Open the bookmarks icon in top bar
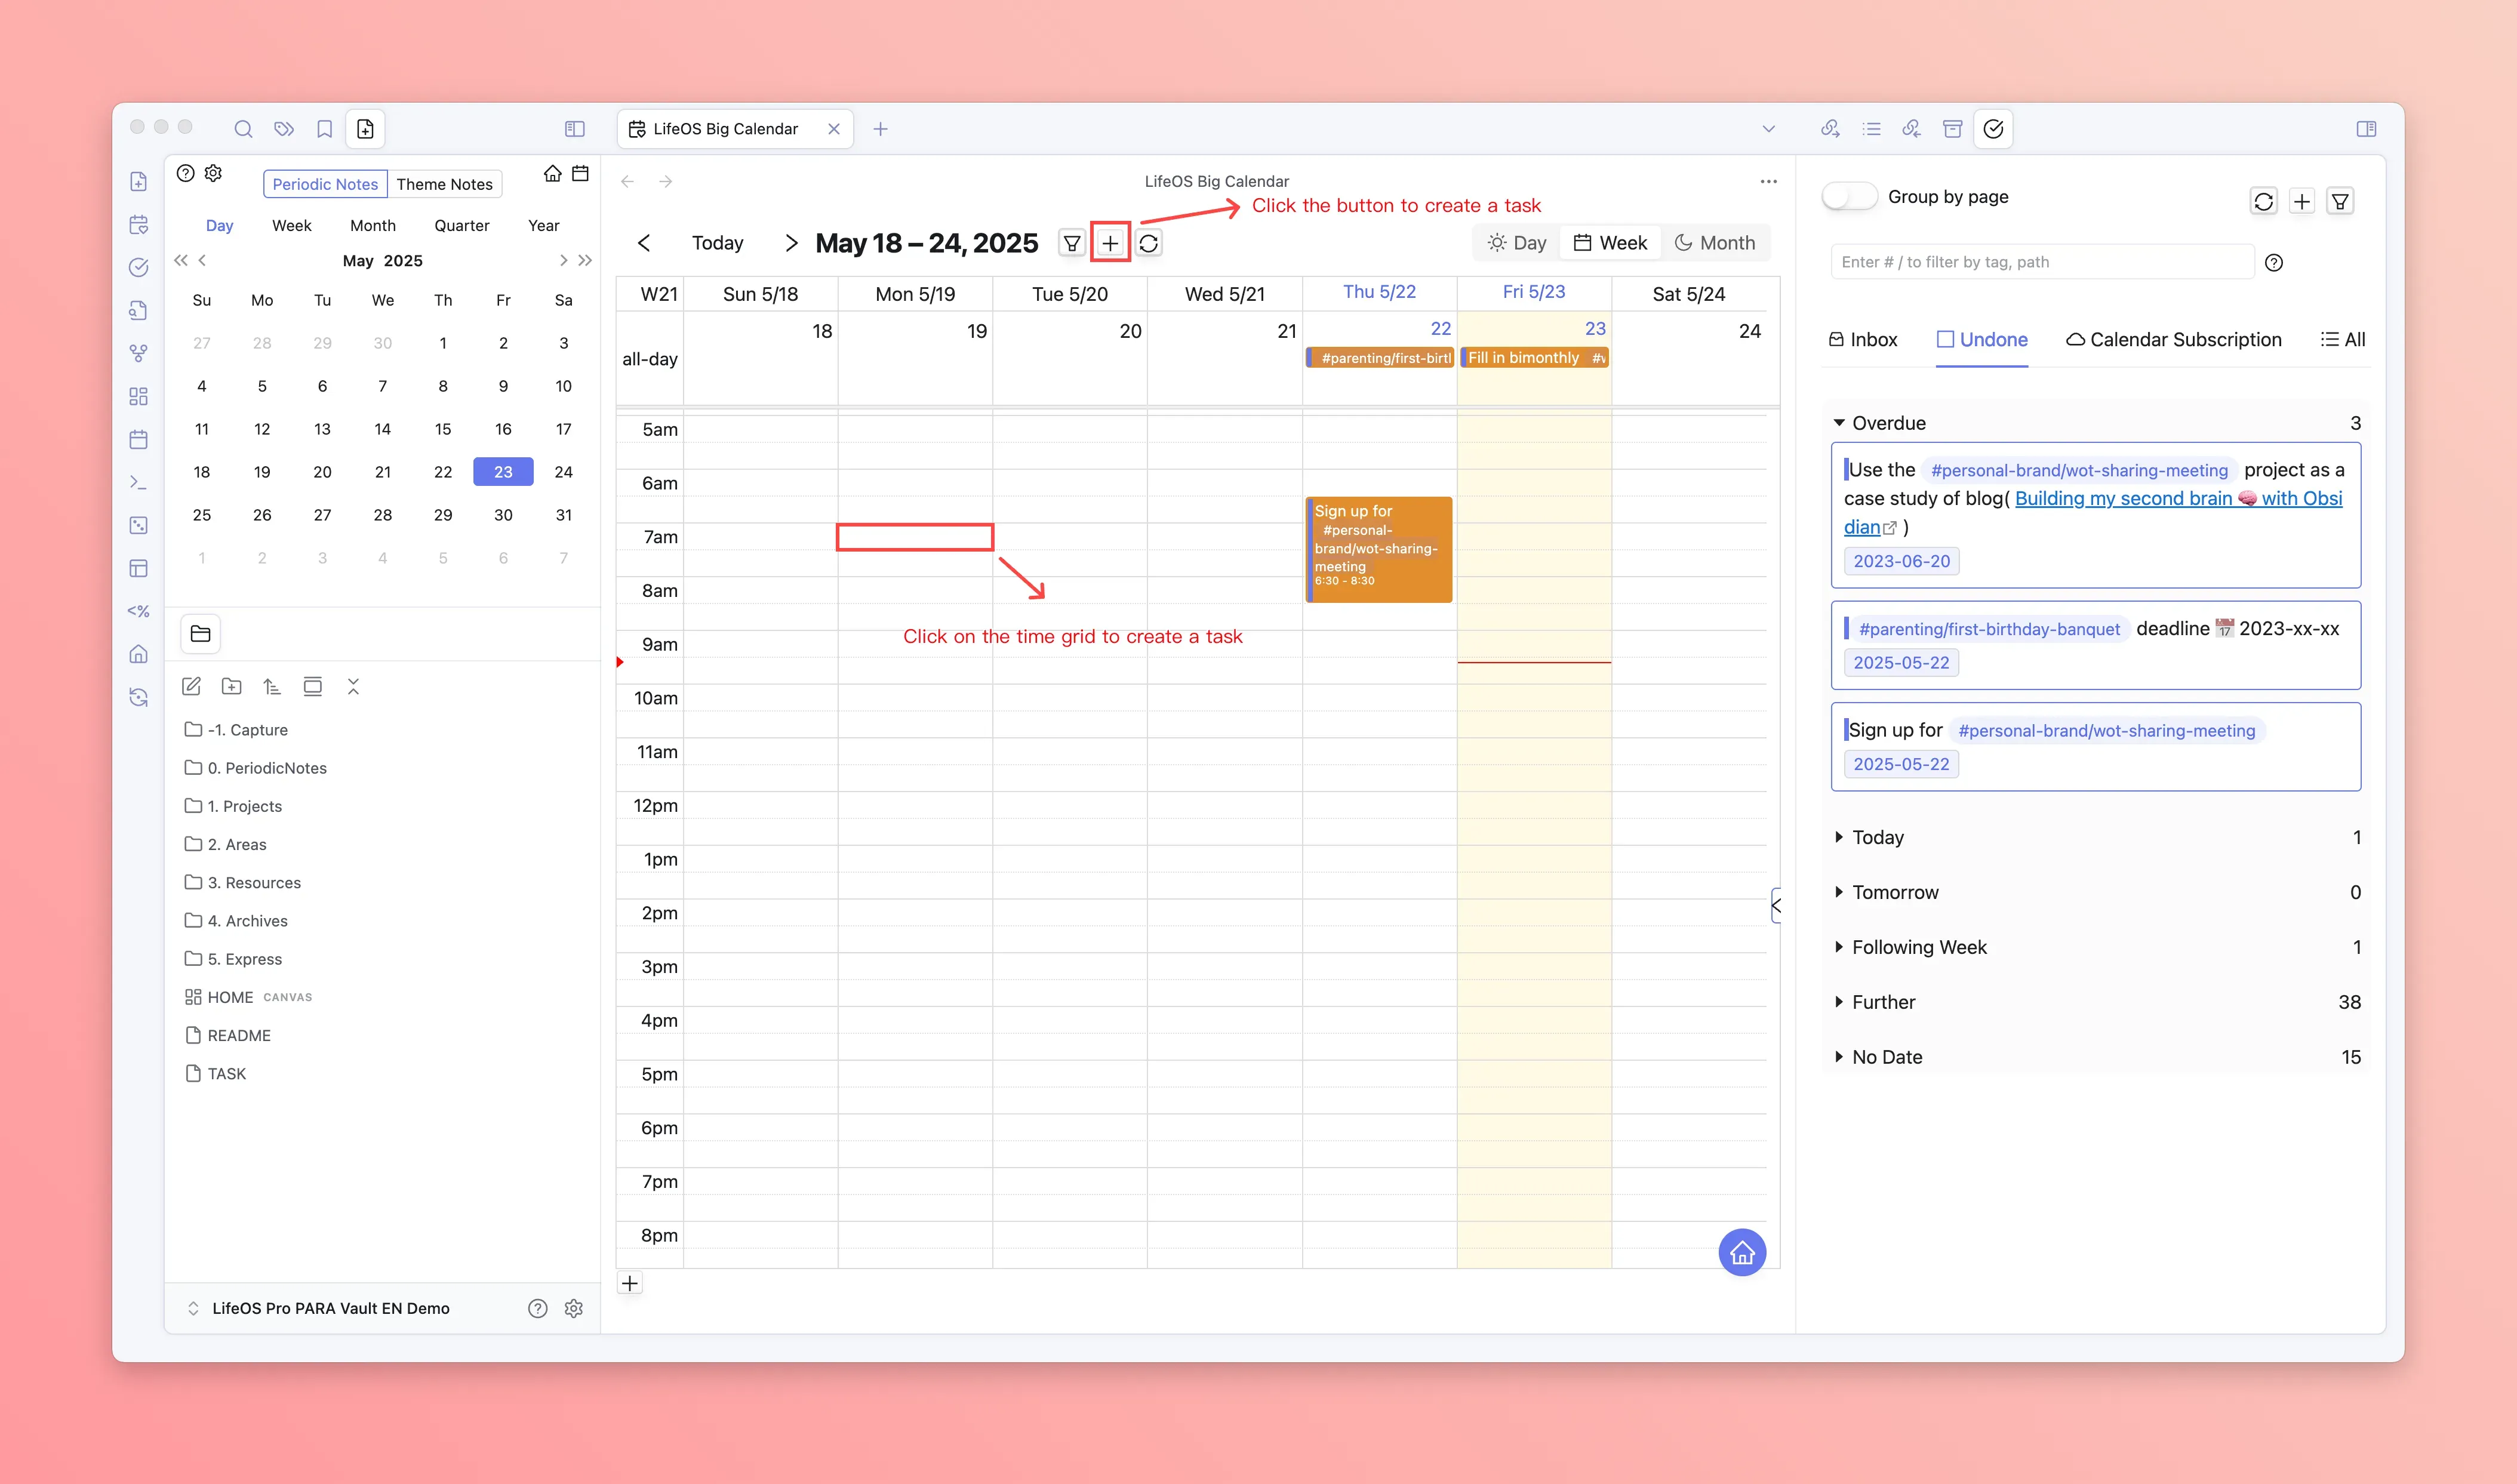The image size is (2517, 1484). coord(324,129)
